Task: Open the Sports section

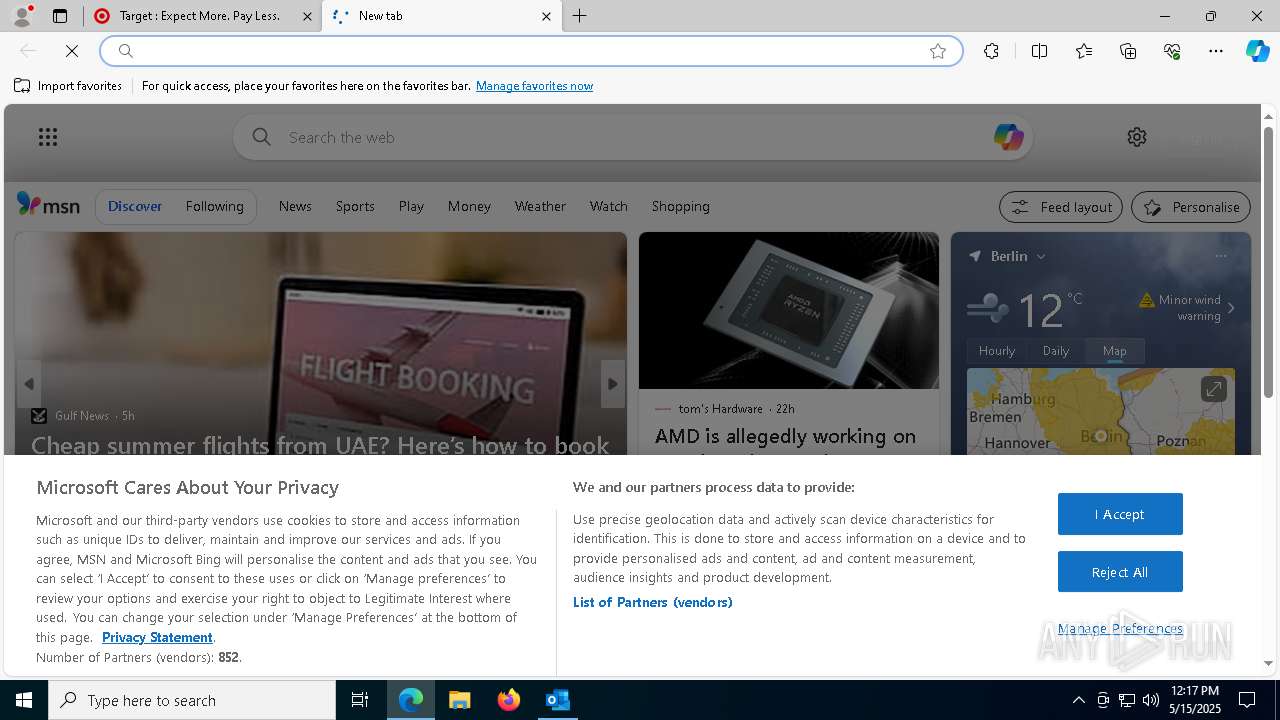Action: [x=355, y=206]
